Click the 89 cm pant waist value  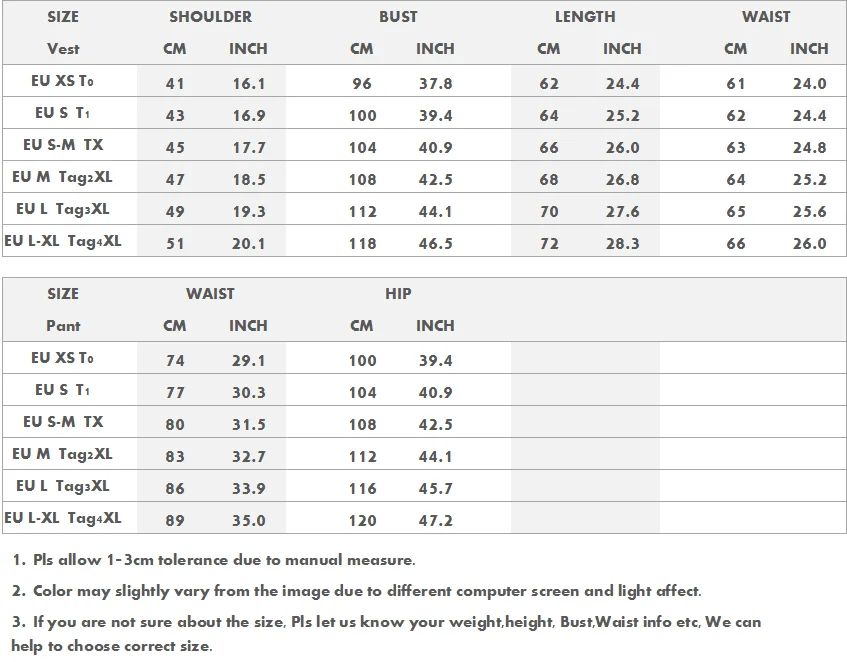coord(175,521)
